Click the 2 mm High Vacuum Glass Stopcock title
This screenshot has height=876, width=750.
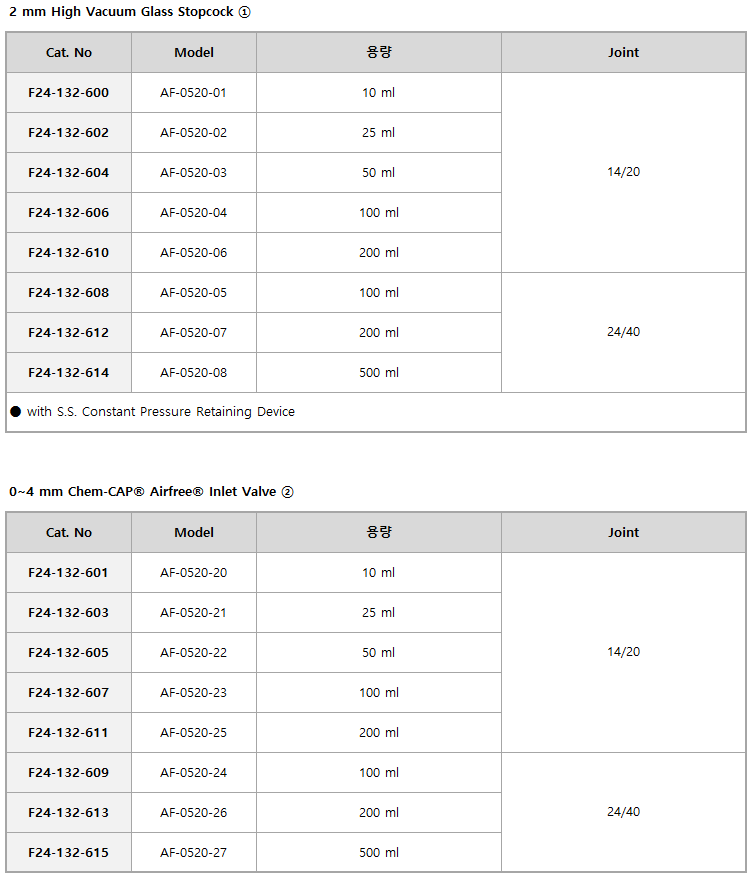(121, 12)
